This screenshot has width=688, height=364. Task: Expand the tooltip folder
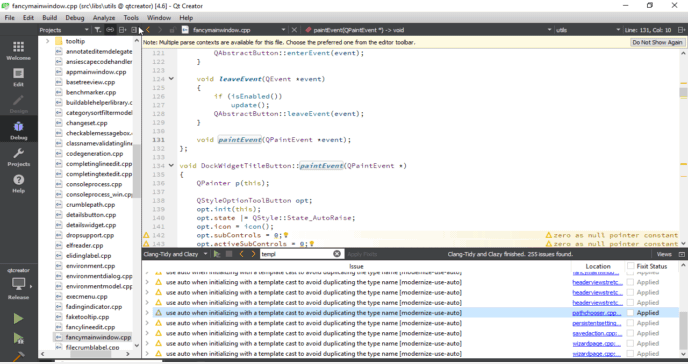[x=47, y=41]
